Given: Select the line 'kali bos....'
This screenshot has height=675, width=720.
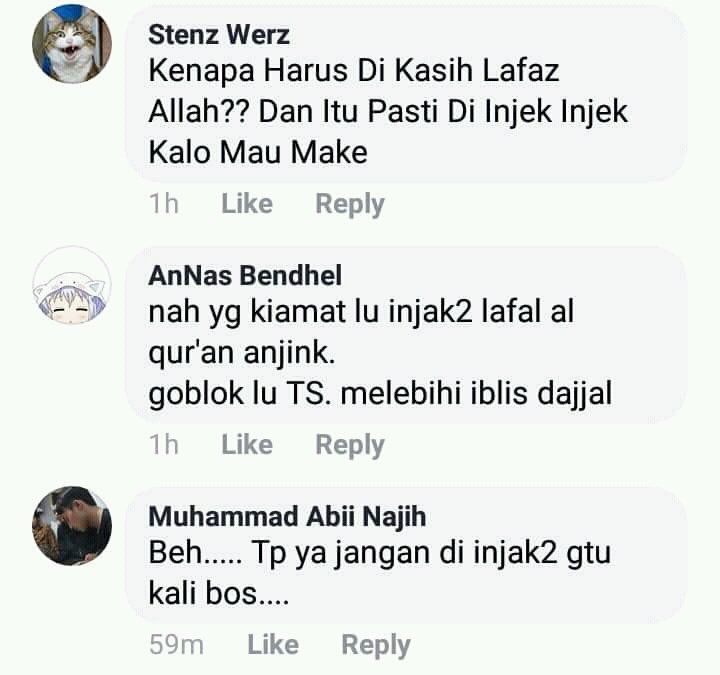Looking at the screenshot, I should click(219, 593).
